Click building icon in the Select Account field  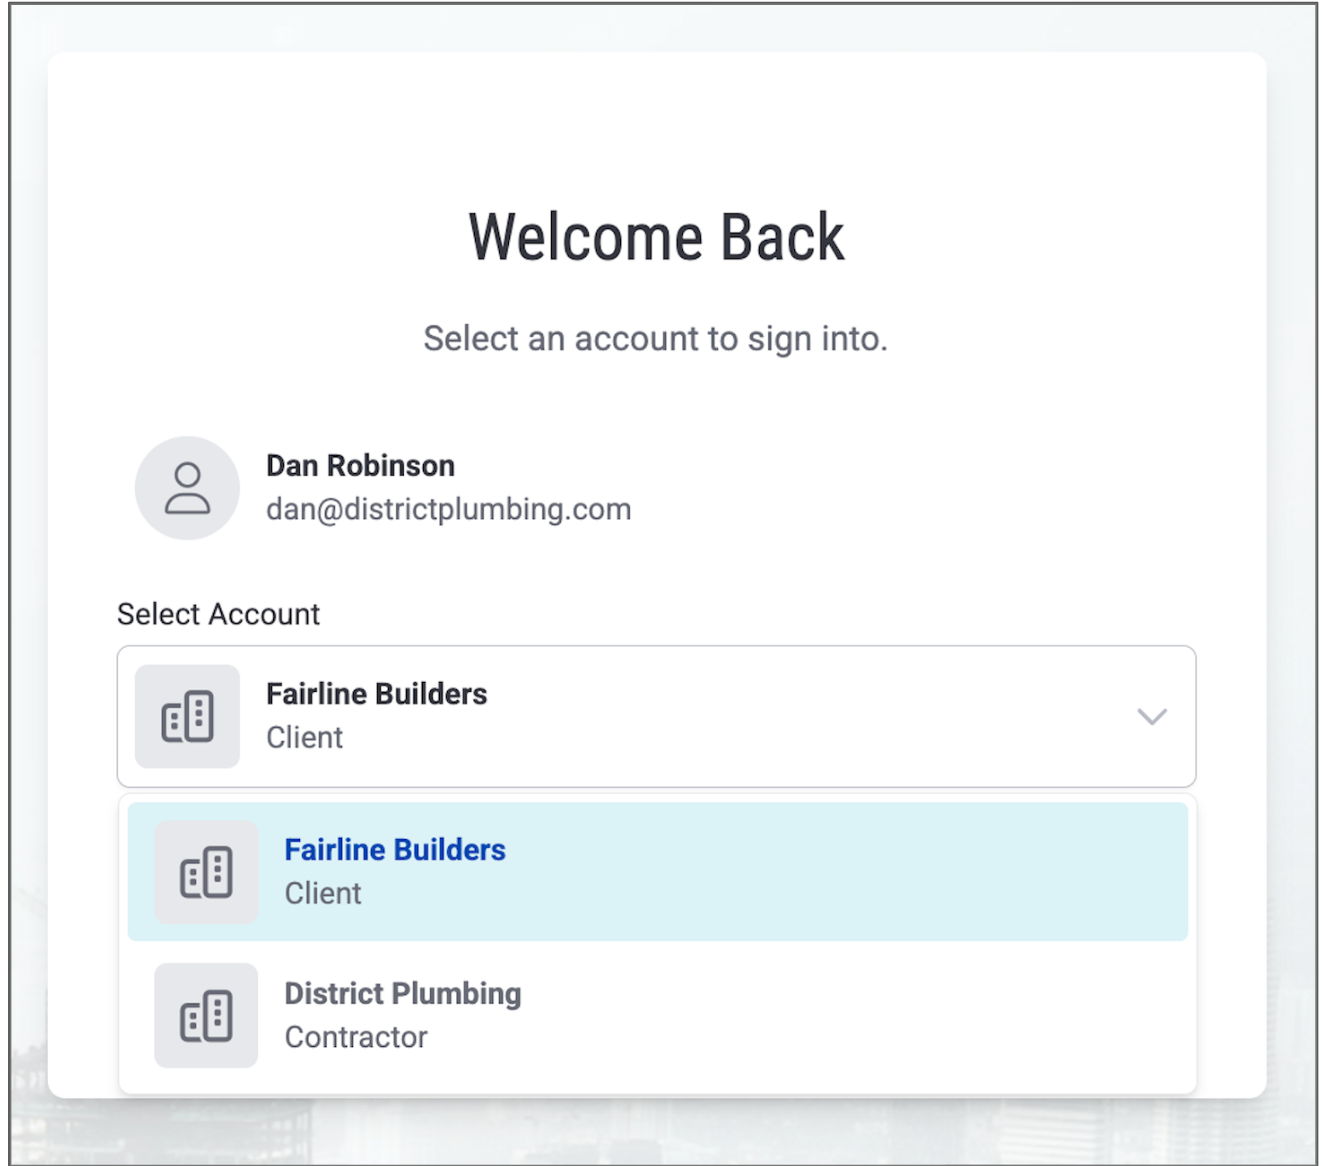[187, 716]
